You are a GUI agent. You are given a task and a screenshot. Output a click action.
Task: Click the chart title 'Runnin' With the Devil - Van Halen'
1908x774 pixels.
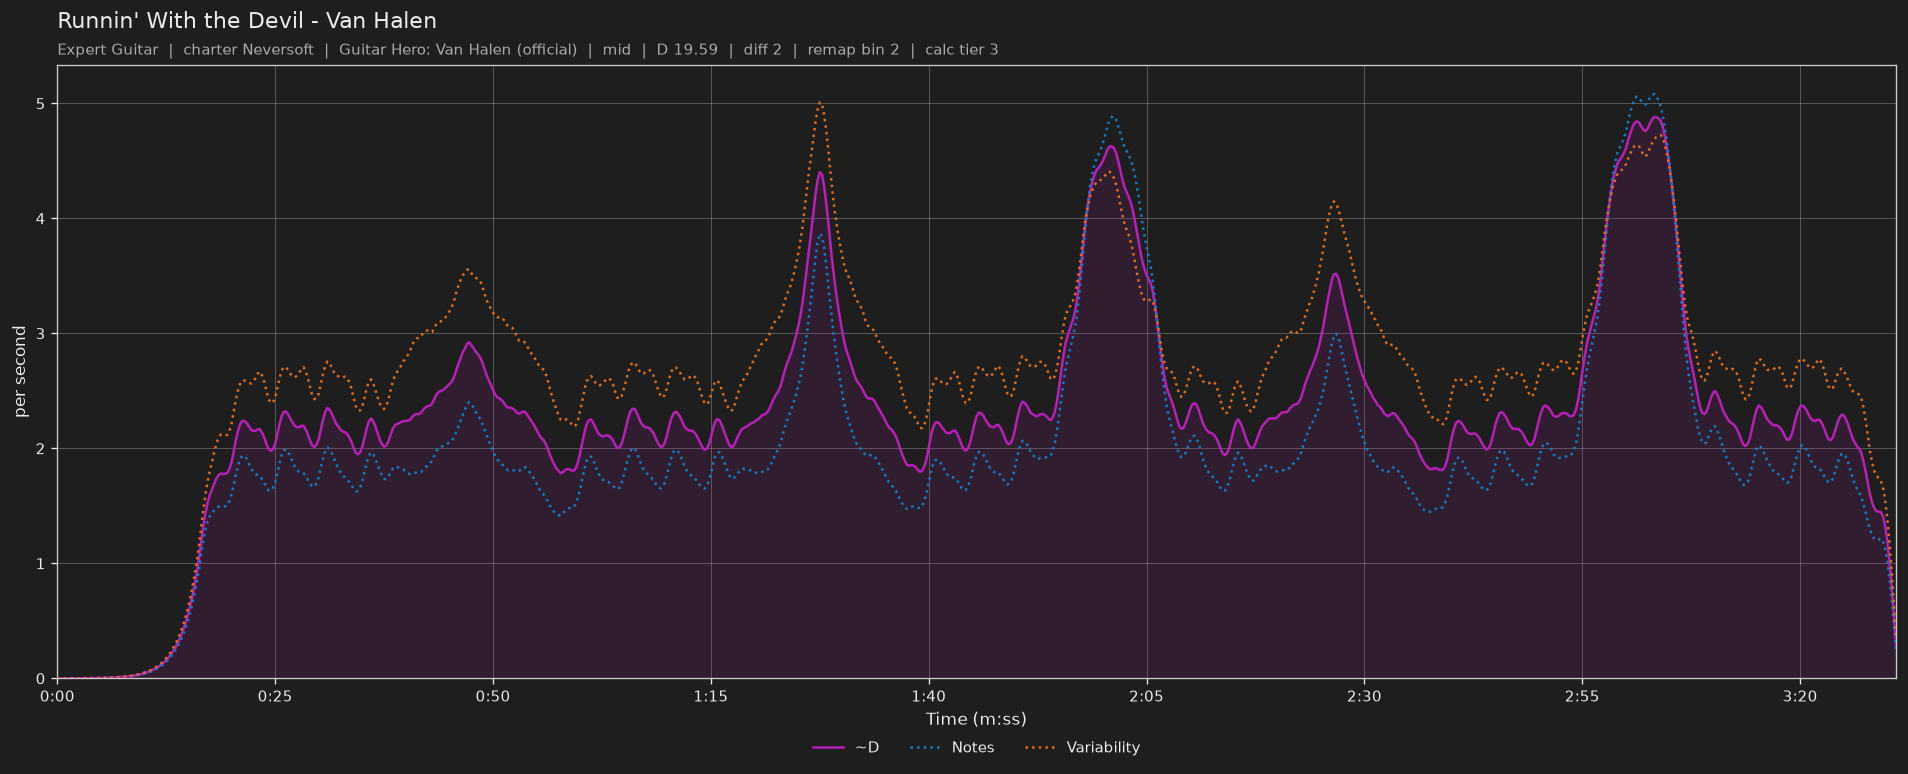coord(247,21)
